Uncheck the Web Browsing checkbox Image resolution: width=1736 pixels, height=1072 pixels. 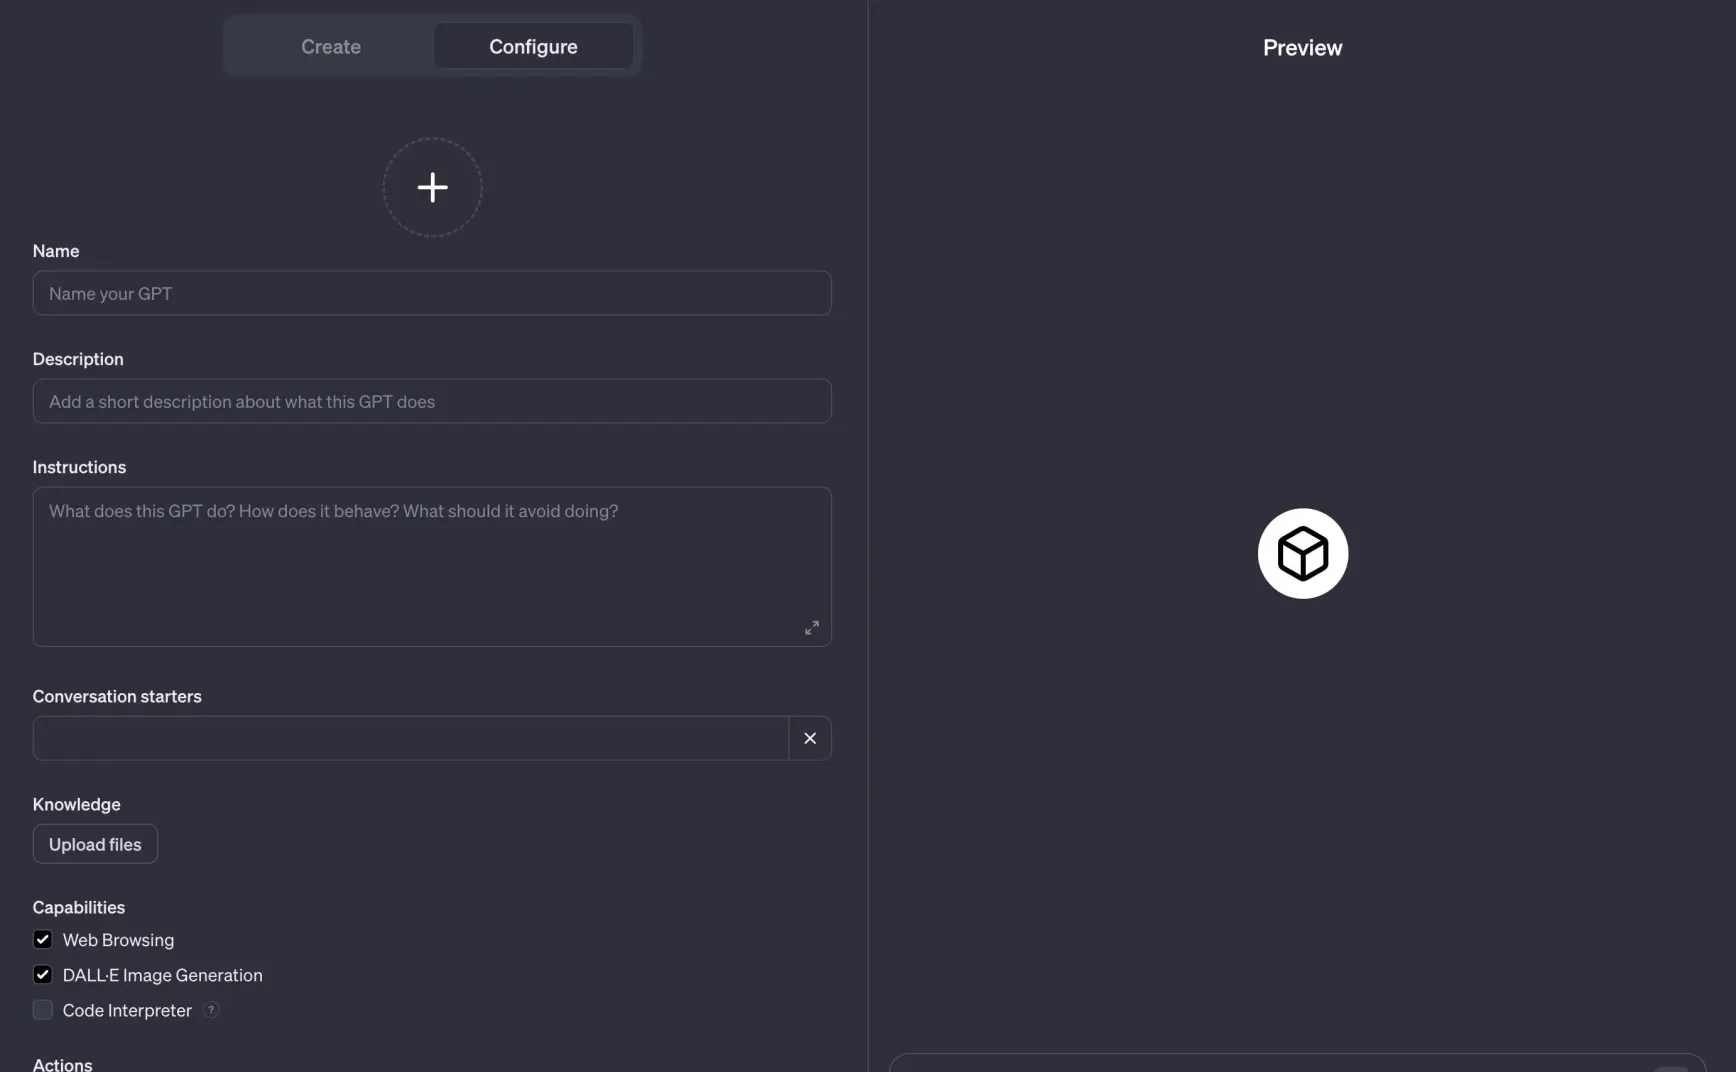(42, 939)
